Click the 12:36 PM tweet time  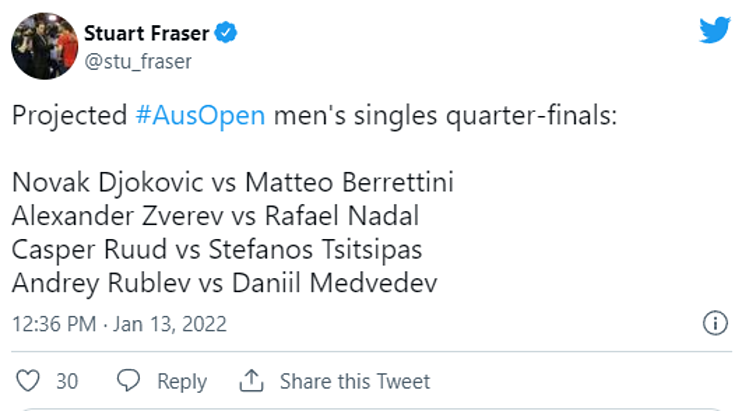point(52,325)
